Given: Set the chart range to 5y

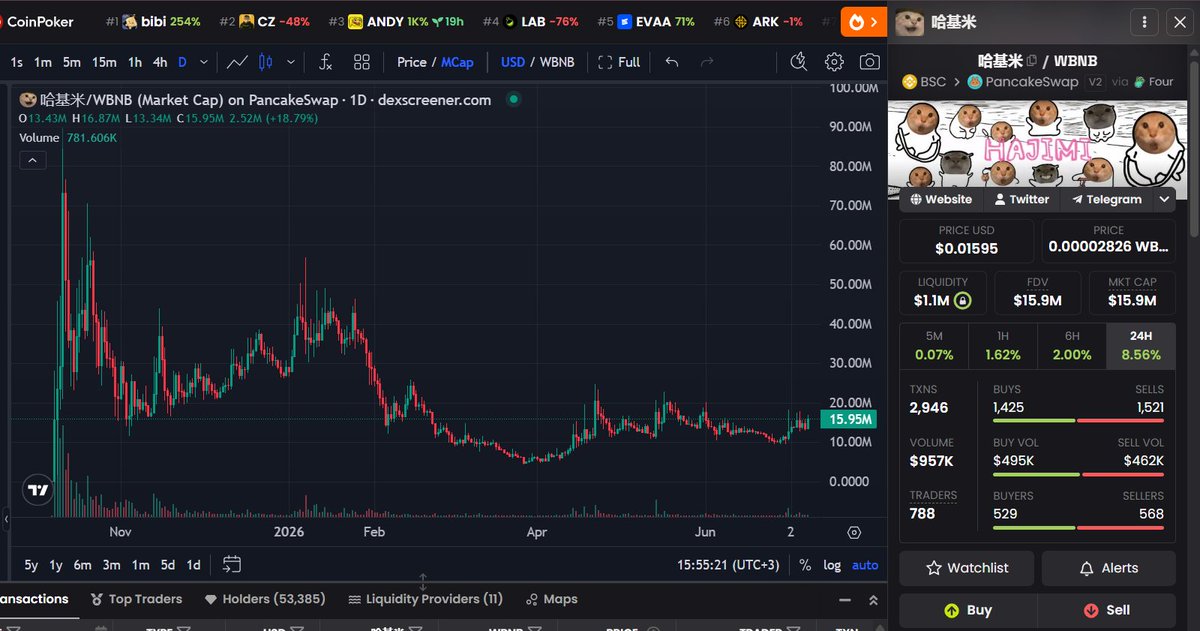Looking at the screenshot, I should (31, 565).
